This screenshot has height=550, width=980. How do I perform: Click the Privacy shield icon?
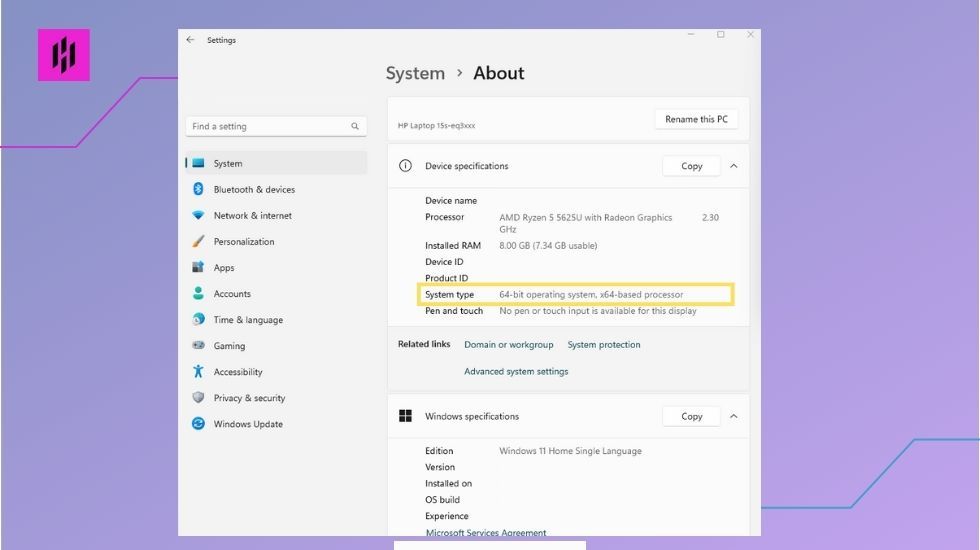198,398
